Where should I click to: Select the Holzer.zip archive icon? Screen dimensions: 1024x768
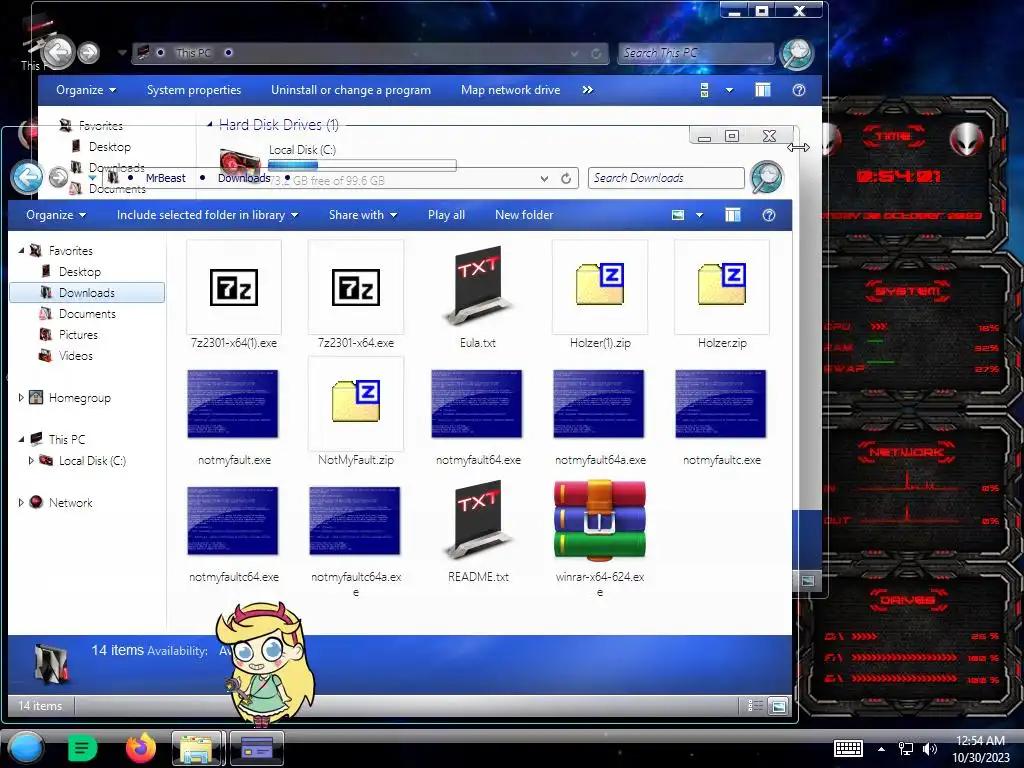coord(722,287)
